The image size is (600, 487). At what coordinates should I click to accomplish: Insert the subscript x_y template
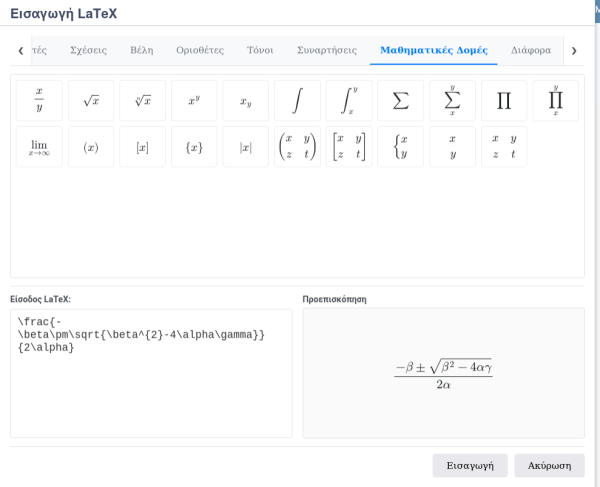coord(246,101)
